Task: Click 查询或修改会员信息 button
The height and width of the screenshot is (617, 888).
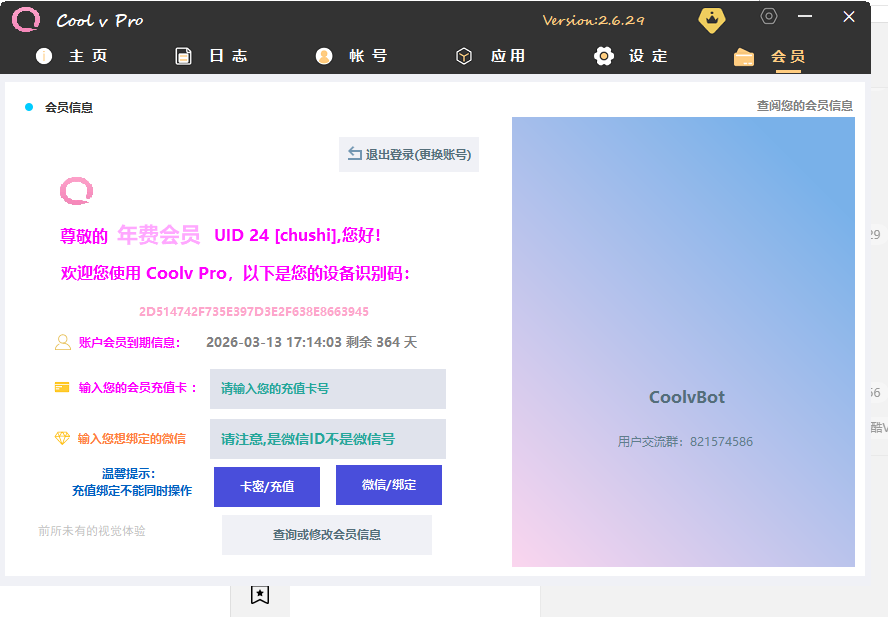Action: click(x=327, y=535)
